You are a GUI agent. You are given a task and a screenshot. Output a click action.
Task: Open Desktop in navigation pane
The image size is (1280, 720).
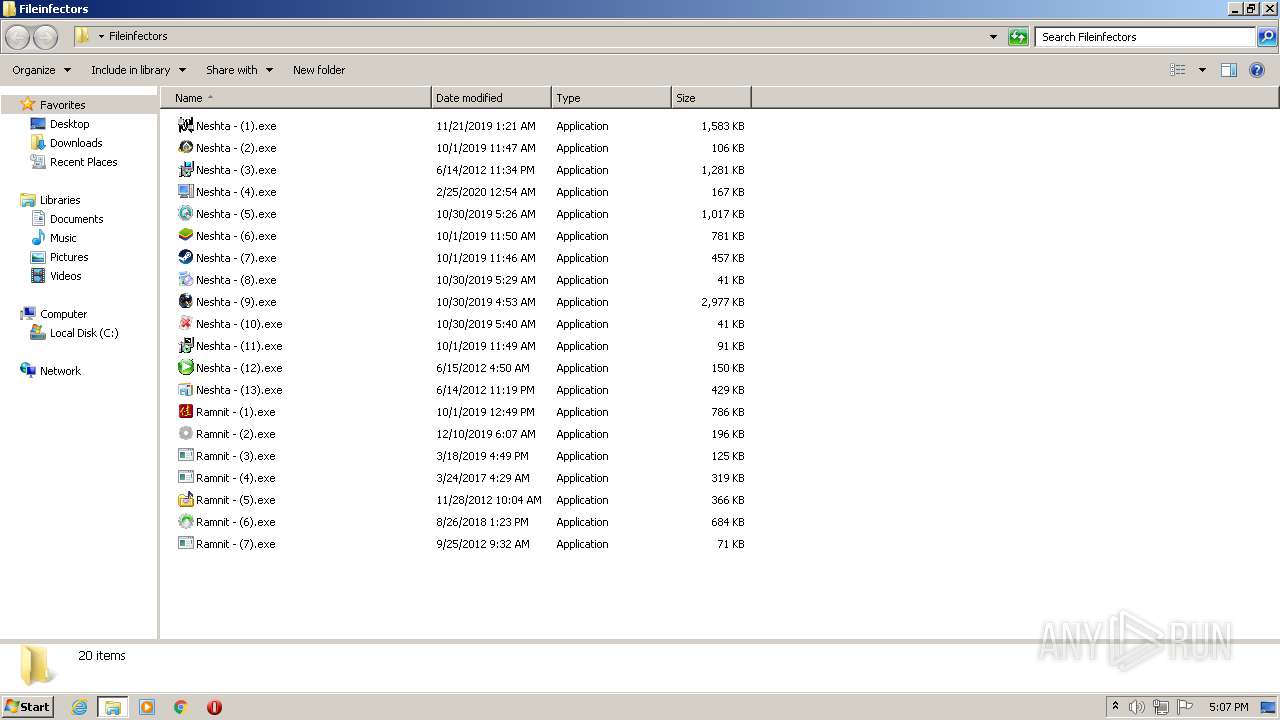click(x=69, y=124)
